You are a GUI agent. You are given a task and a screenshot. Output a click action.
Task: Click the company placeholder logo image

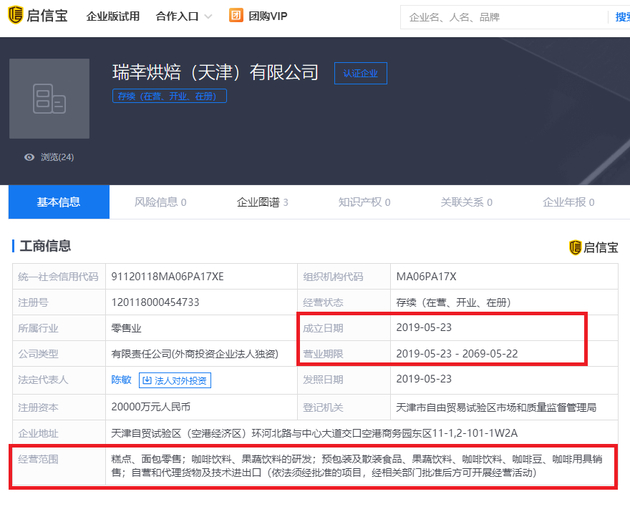tap(49, 98)
